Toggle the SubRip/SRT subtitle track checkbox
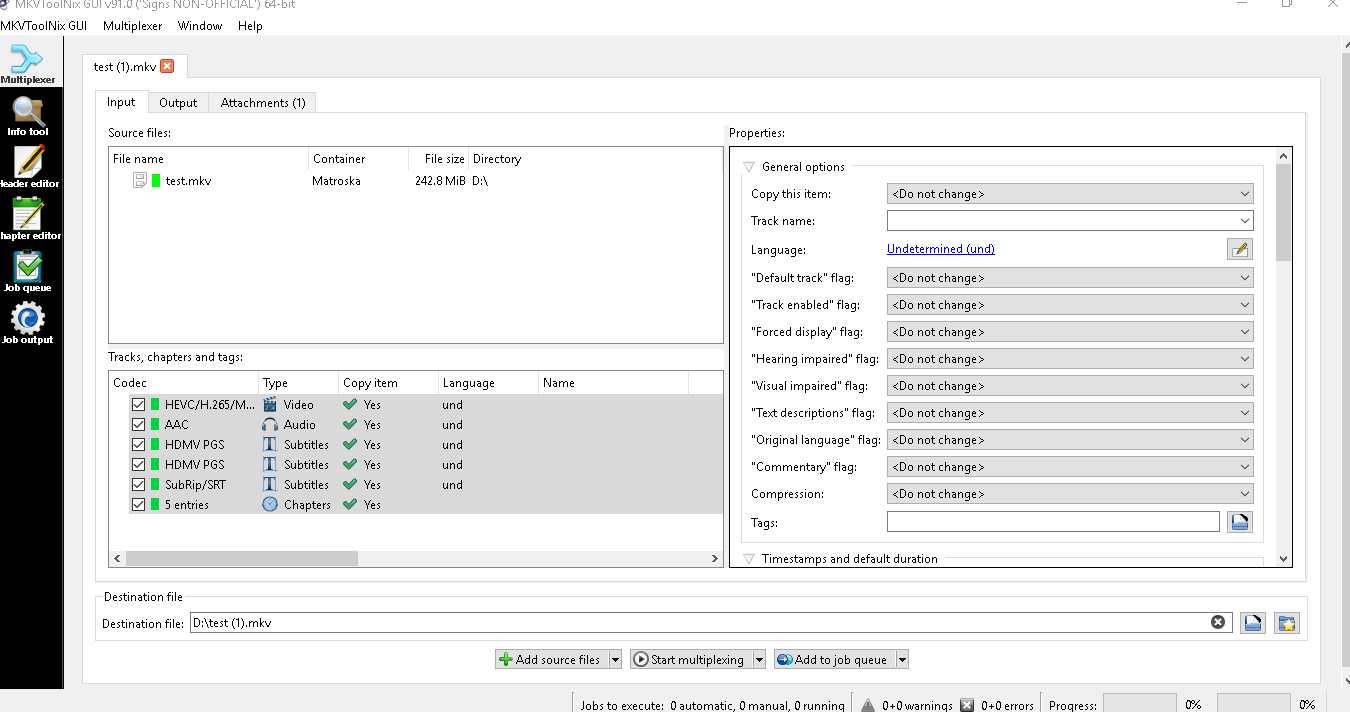This screenshot has height=712, width=1350. click(138, 485)
